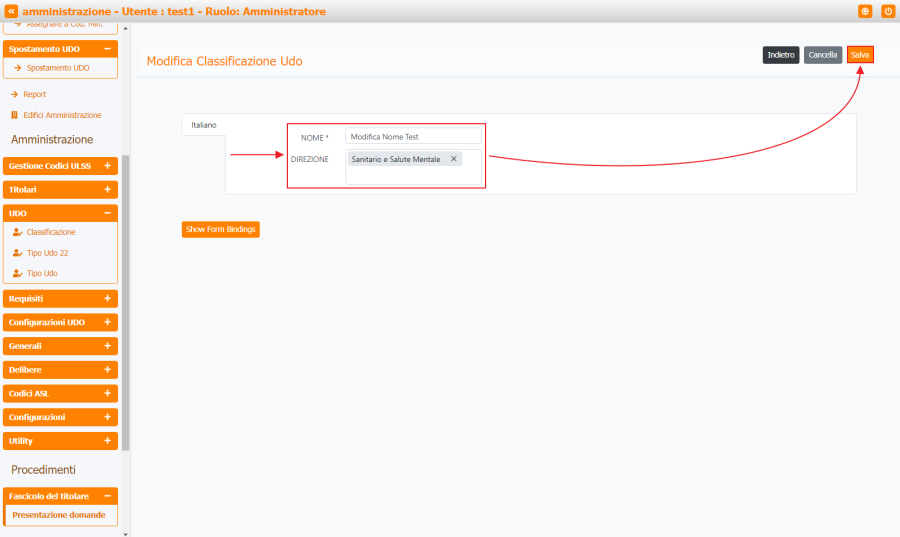Click the Classificazione user icon

click(x=17, y=232)
